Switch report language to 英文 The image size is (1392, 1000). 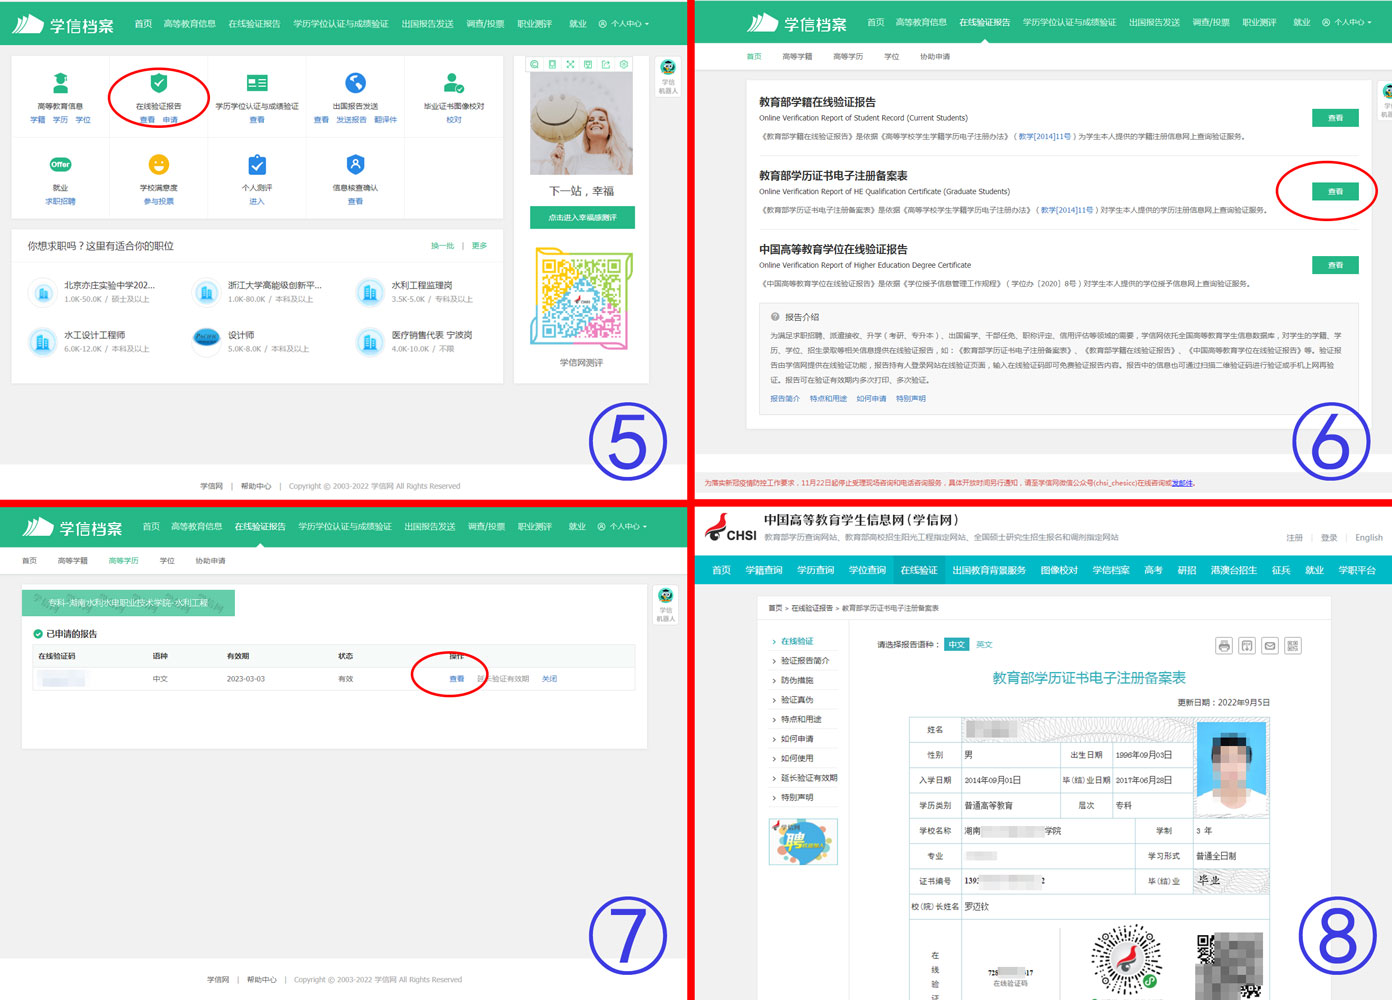pos(984,645)
